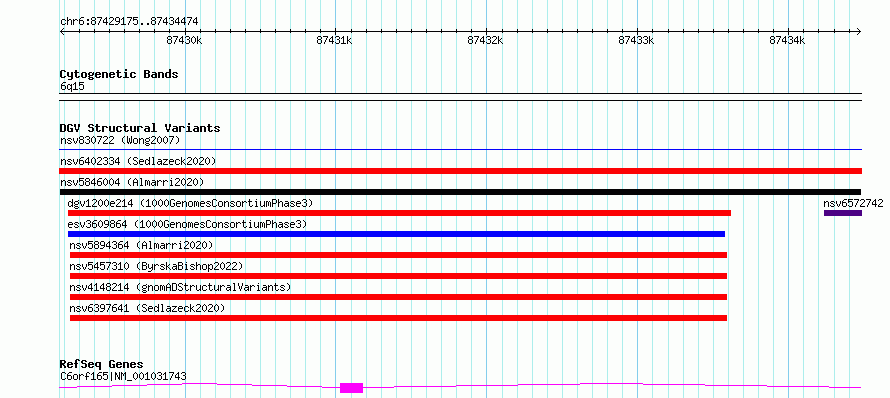Click the 87433k ruler mark
Viewport: 890px width, 398px height.
click(636, 40)
